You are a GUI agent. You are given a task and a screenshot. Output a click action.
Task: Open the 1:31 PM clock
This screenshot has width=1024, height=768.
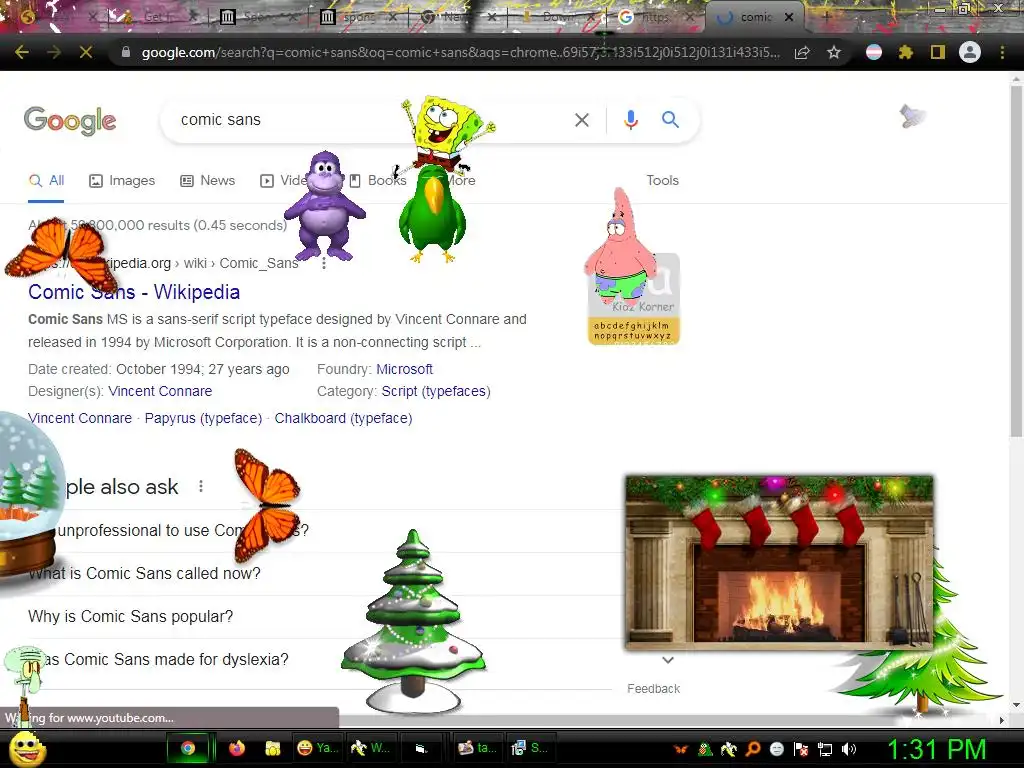pyautogui.click(x=936, y=750)
